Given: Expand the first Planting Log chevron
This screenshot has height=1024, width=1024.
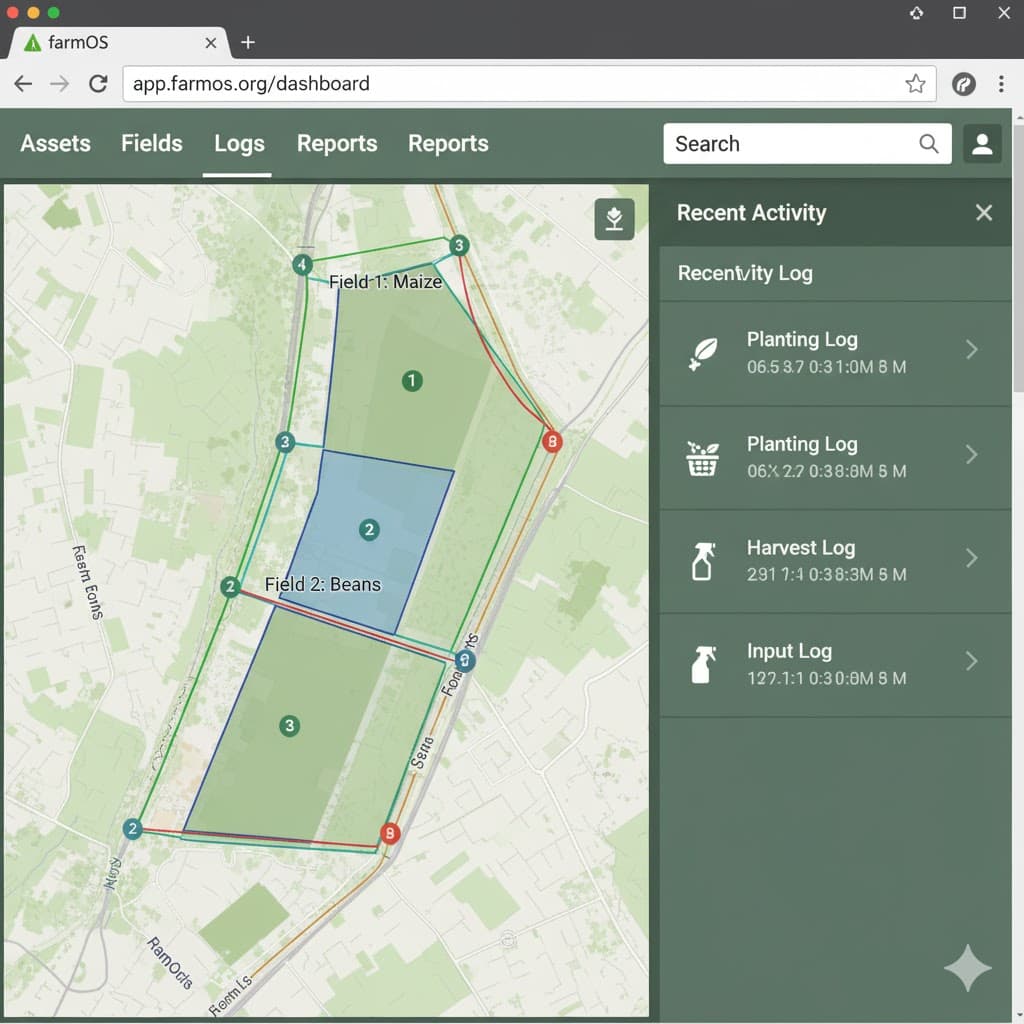Looking at the screenshot, I should pyautogui.click(x=971, y=350).
